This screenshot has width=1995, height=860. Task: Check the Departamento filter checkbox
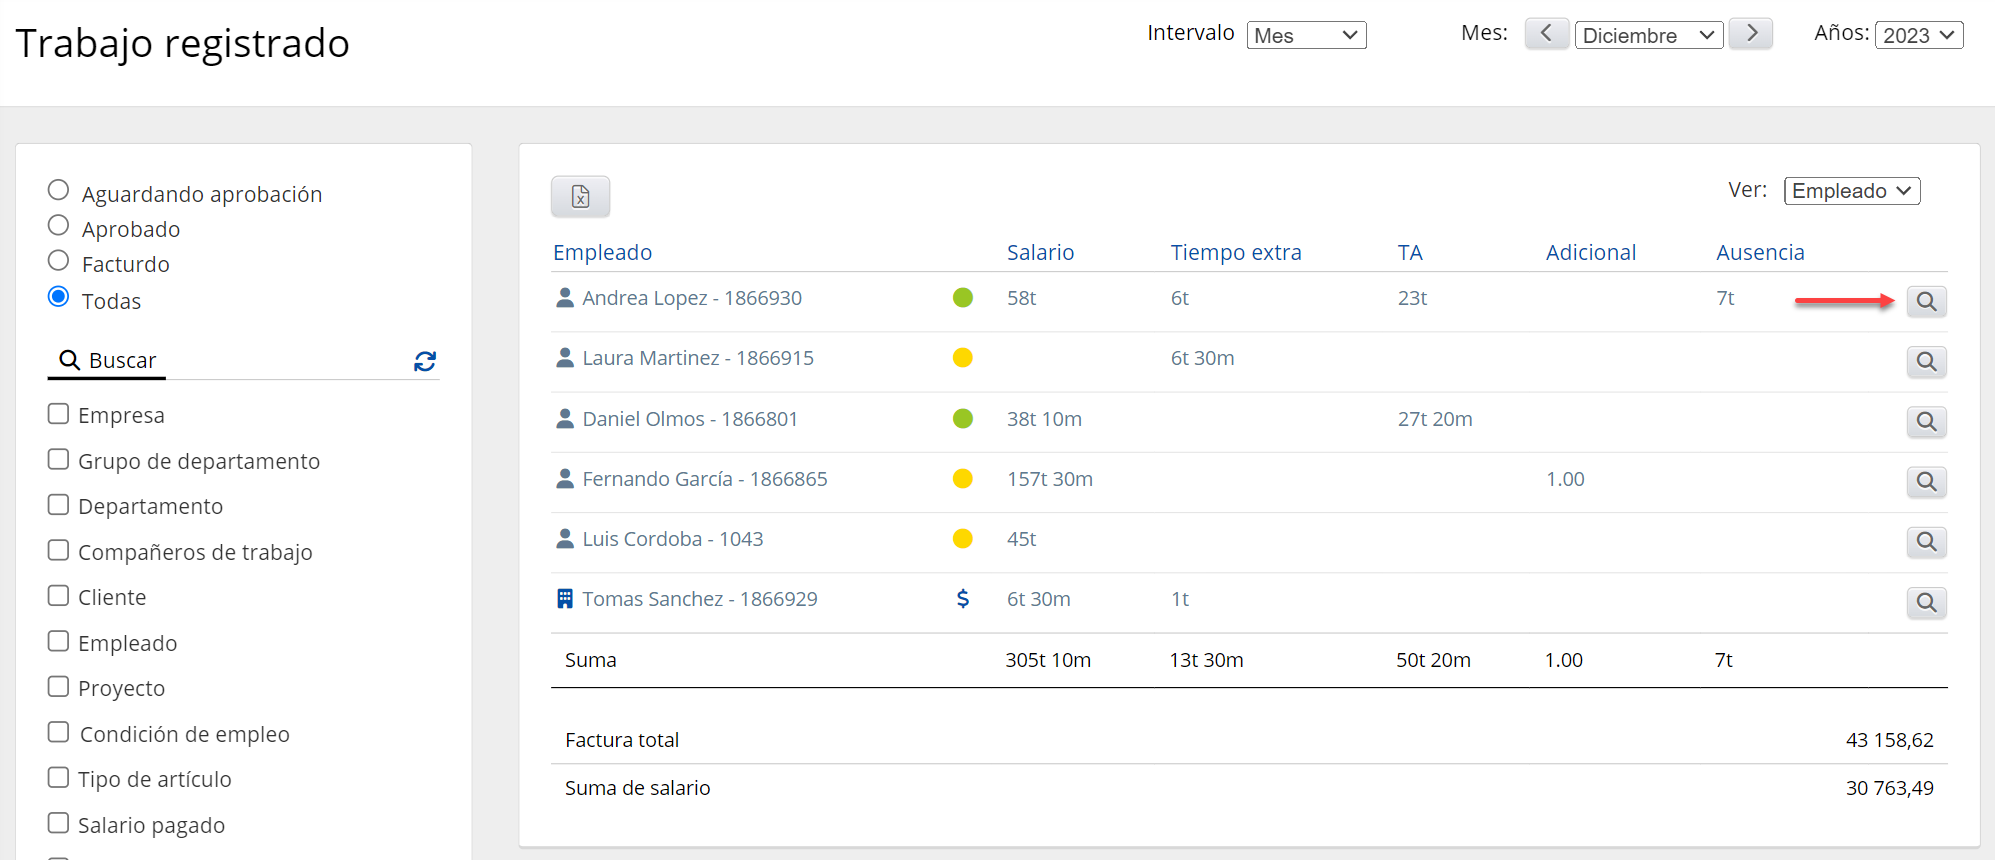coord(59,505)
